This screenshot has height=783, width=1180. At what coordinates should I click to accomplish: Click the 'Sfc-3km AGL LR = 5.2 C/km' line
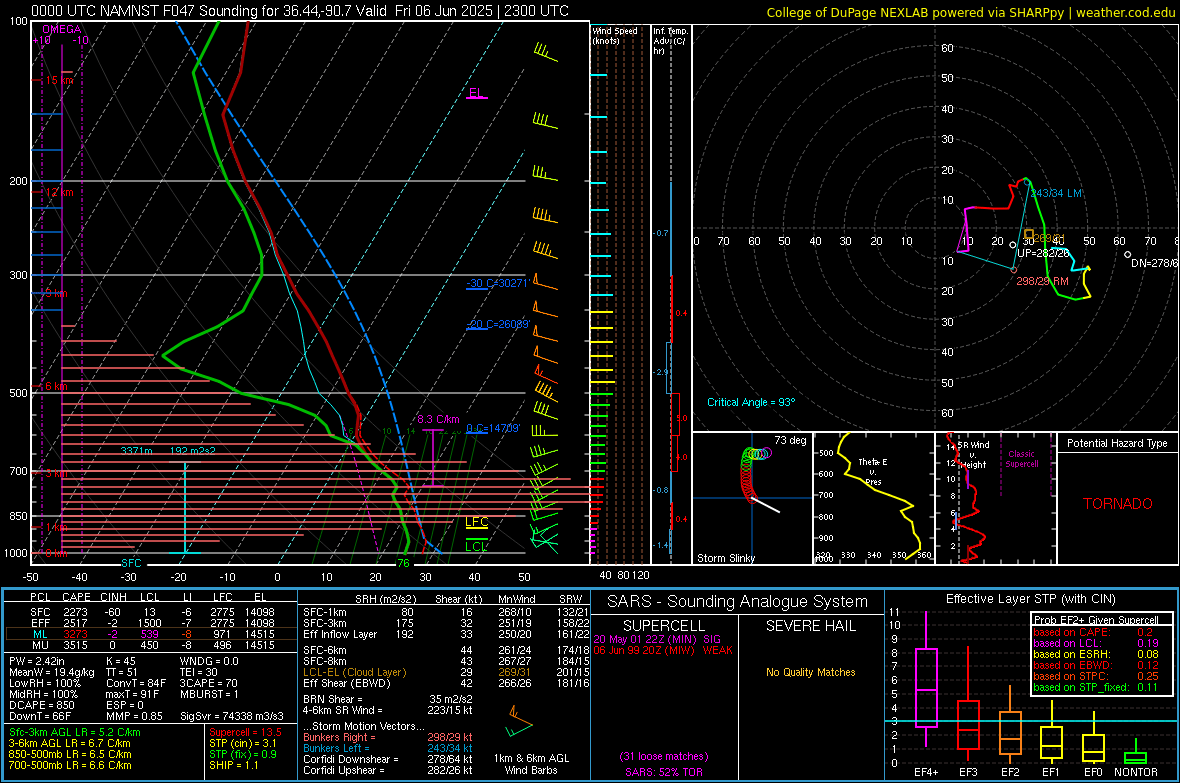[75, 732]
